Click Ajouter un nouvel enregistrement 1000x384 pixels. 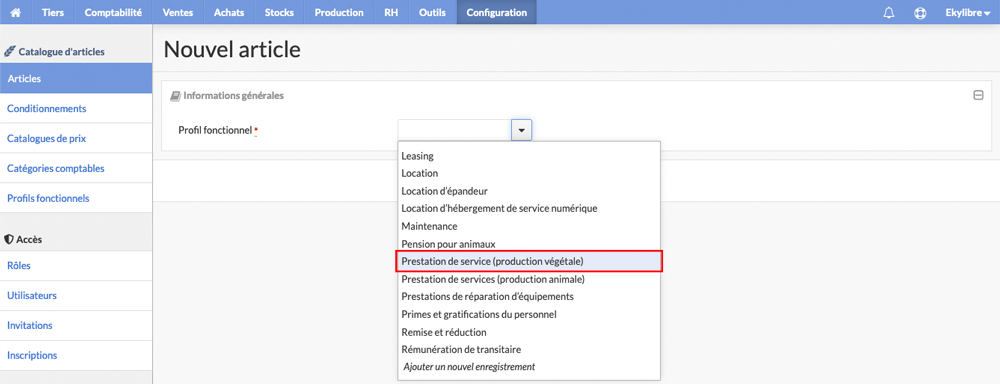(x=529, y=367)
